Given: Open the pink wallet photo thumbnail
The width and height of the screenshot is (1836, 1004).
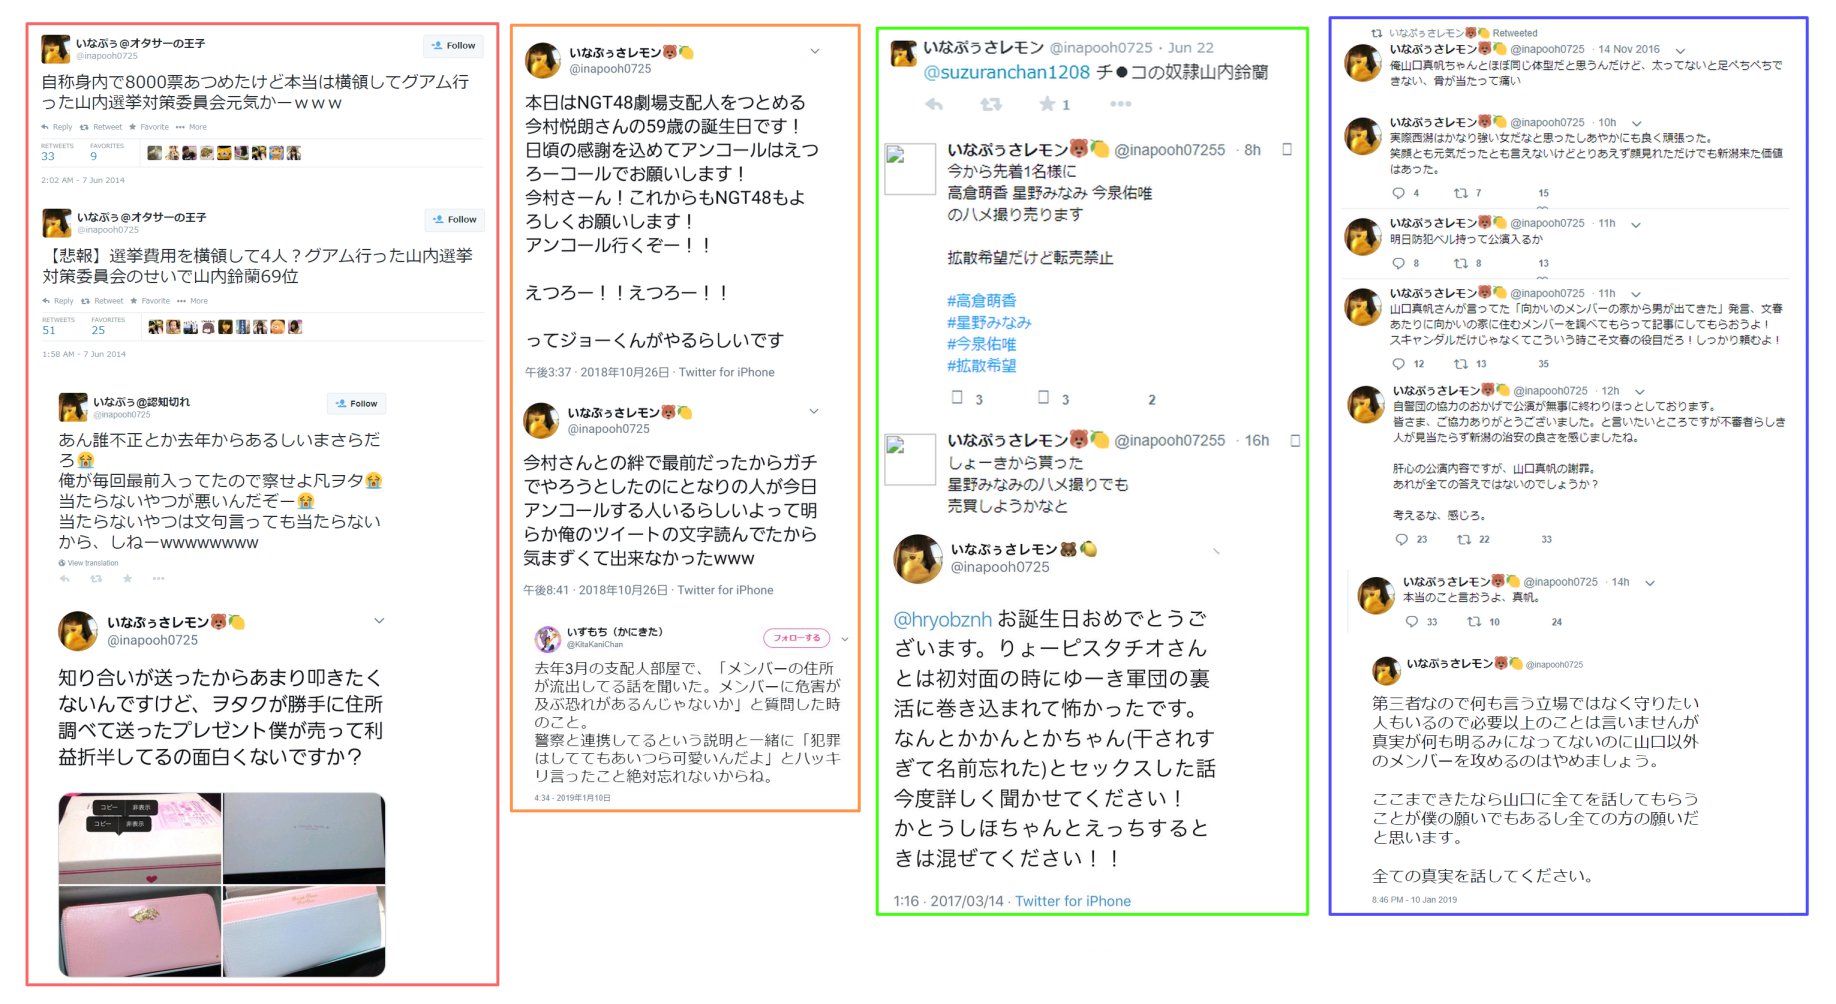Looking at the screenshot, I should pyautogui.click(x=139, y=931).
